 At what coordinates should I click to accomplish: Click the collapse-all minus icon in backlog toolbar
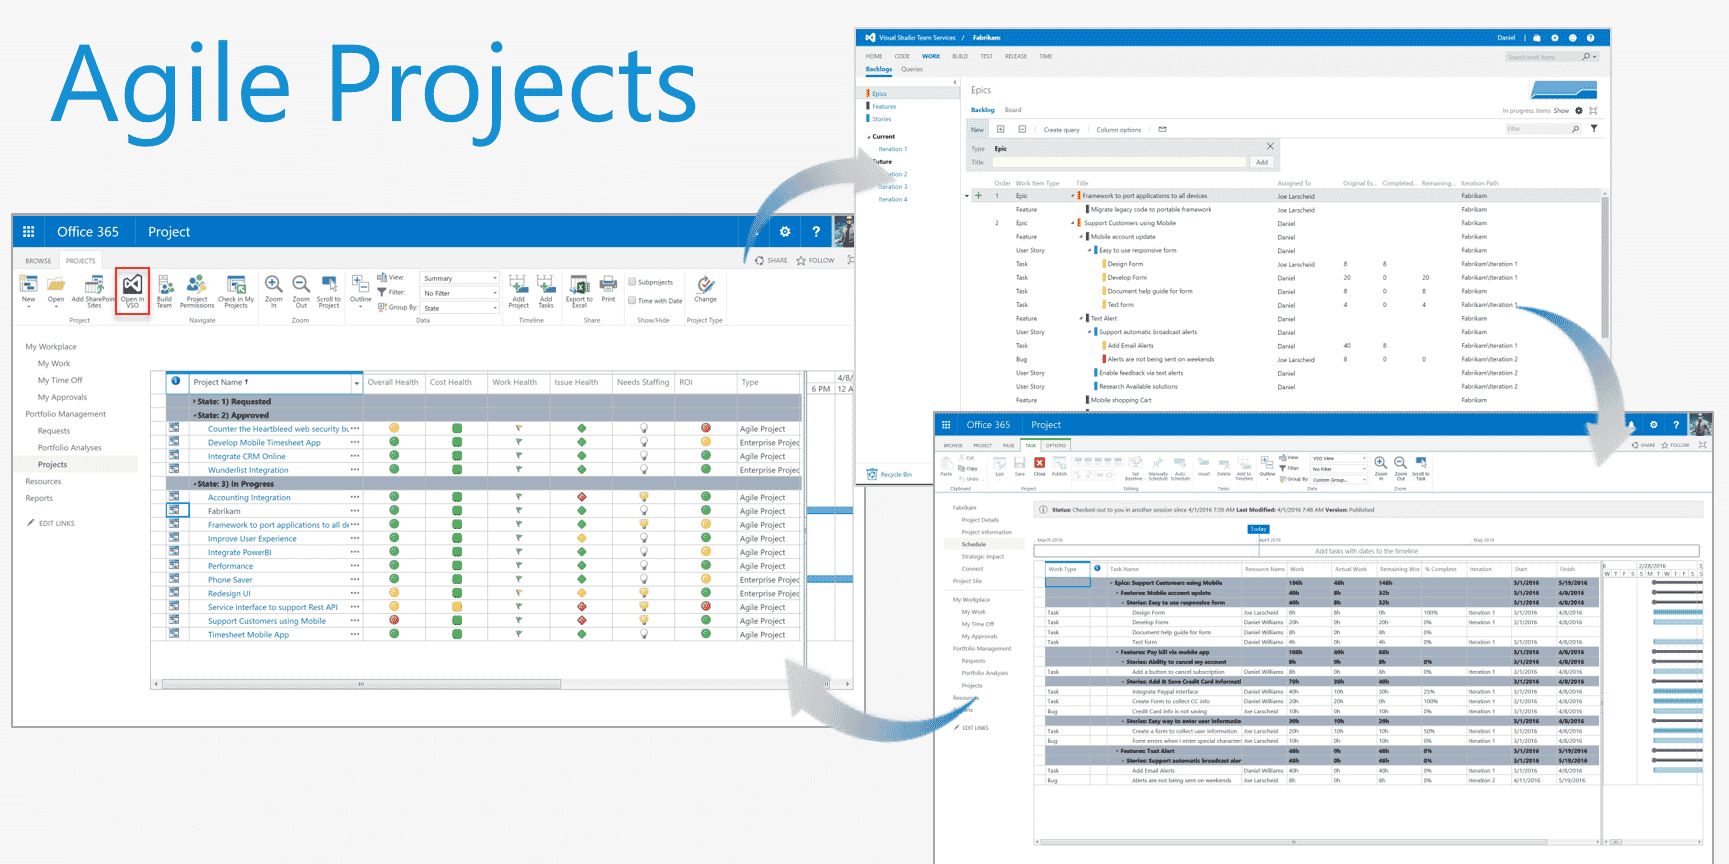tap(1022, 129)
